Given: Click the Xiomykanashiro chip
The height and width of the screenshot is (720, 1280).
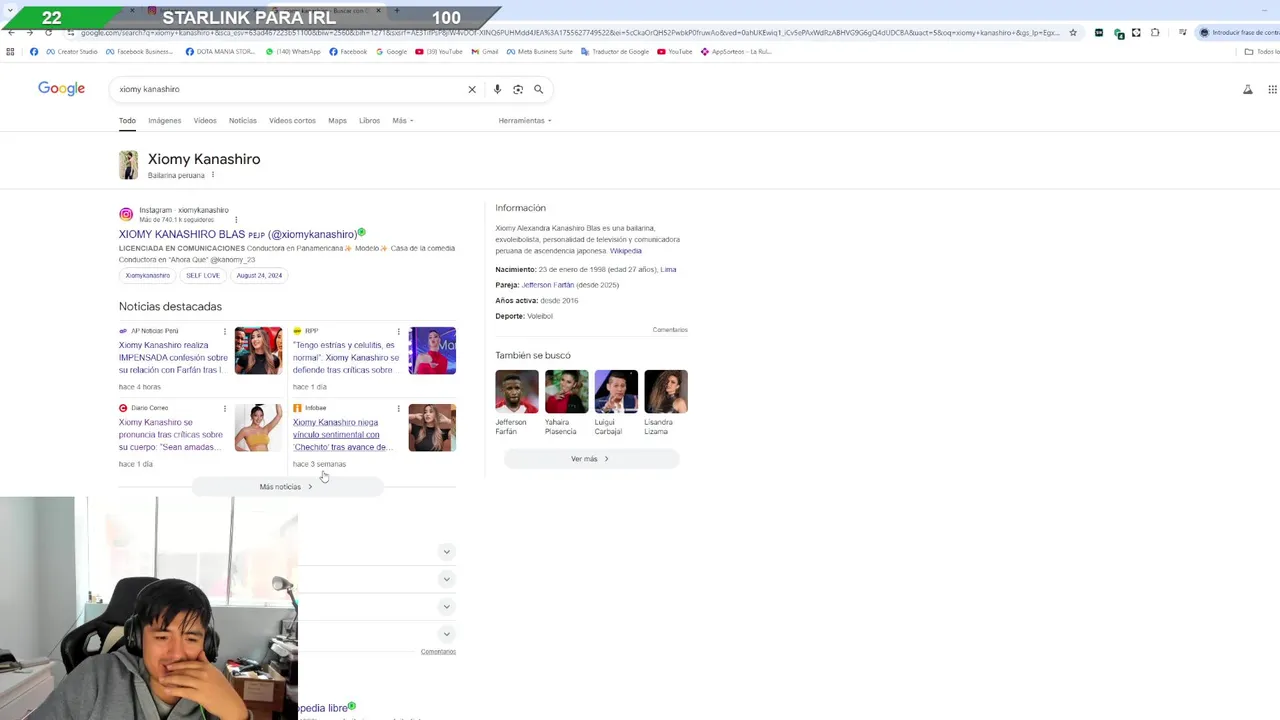Looking at the screenshot, I should [148, 275].
